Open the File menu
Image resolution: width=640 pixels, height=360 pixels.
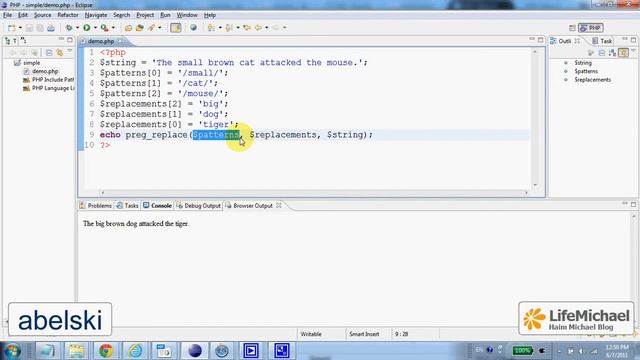click(7, 15)
